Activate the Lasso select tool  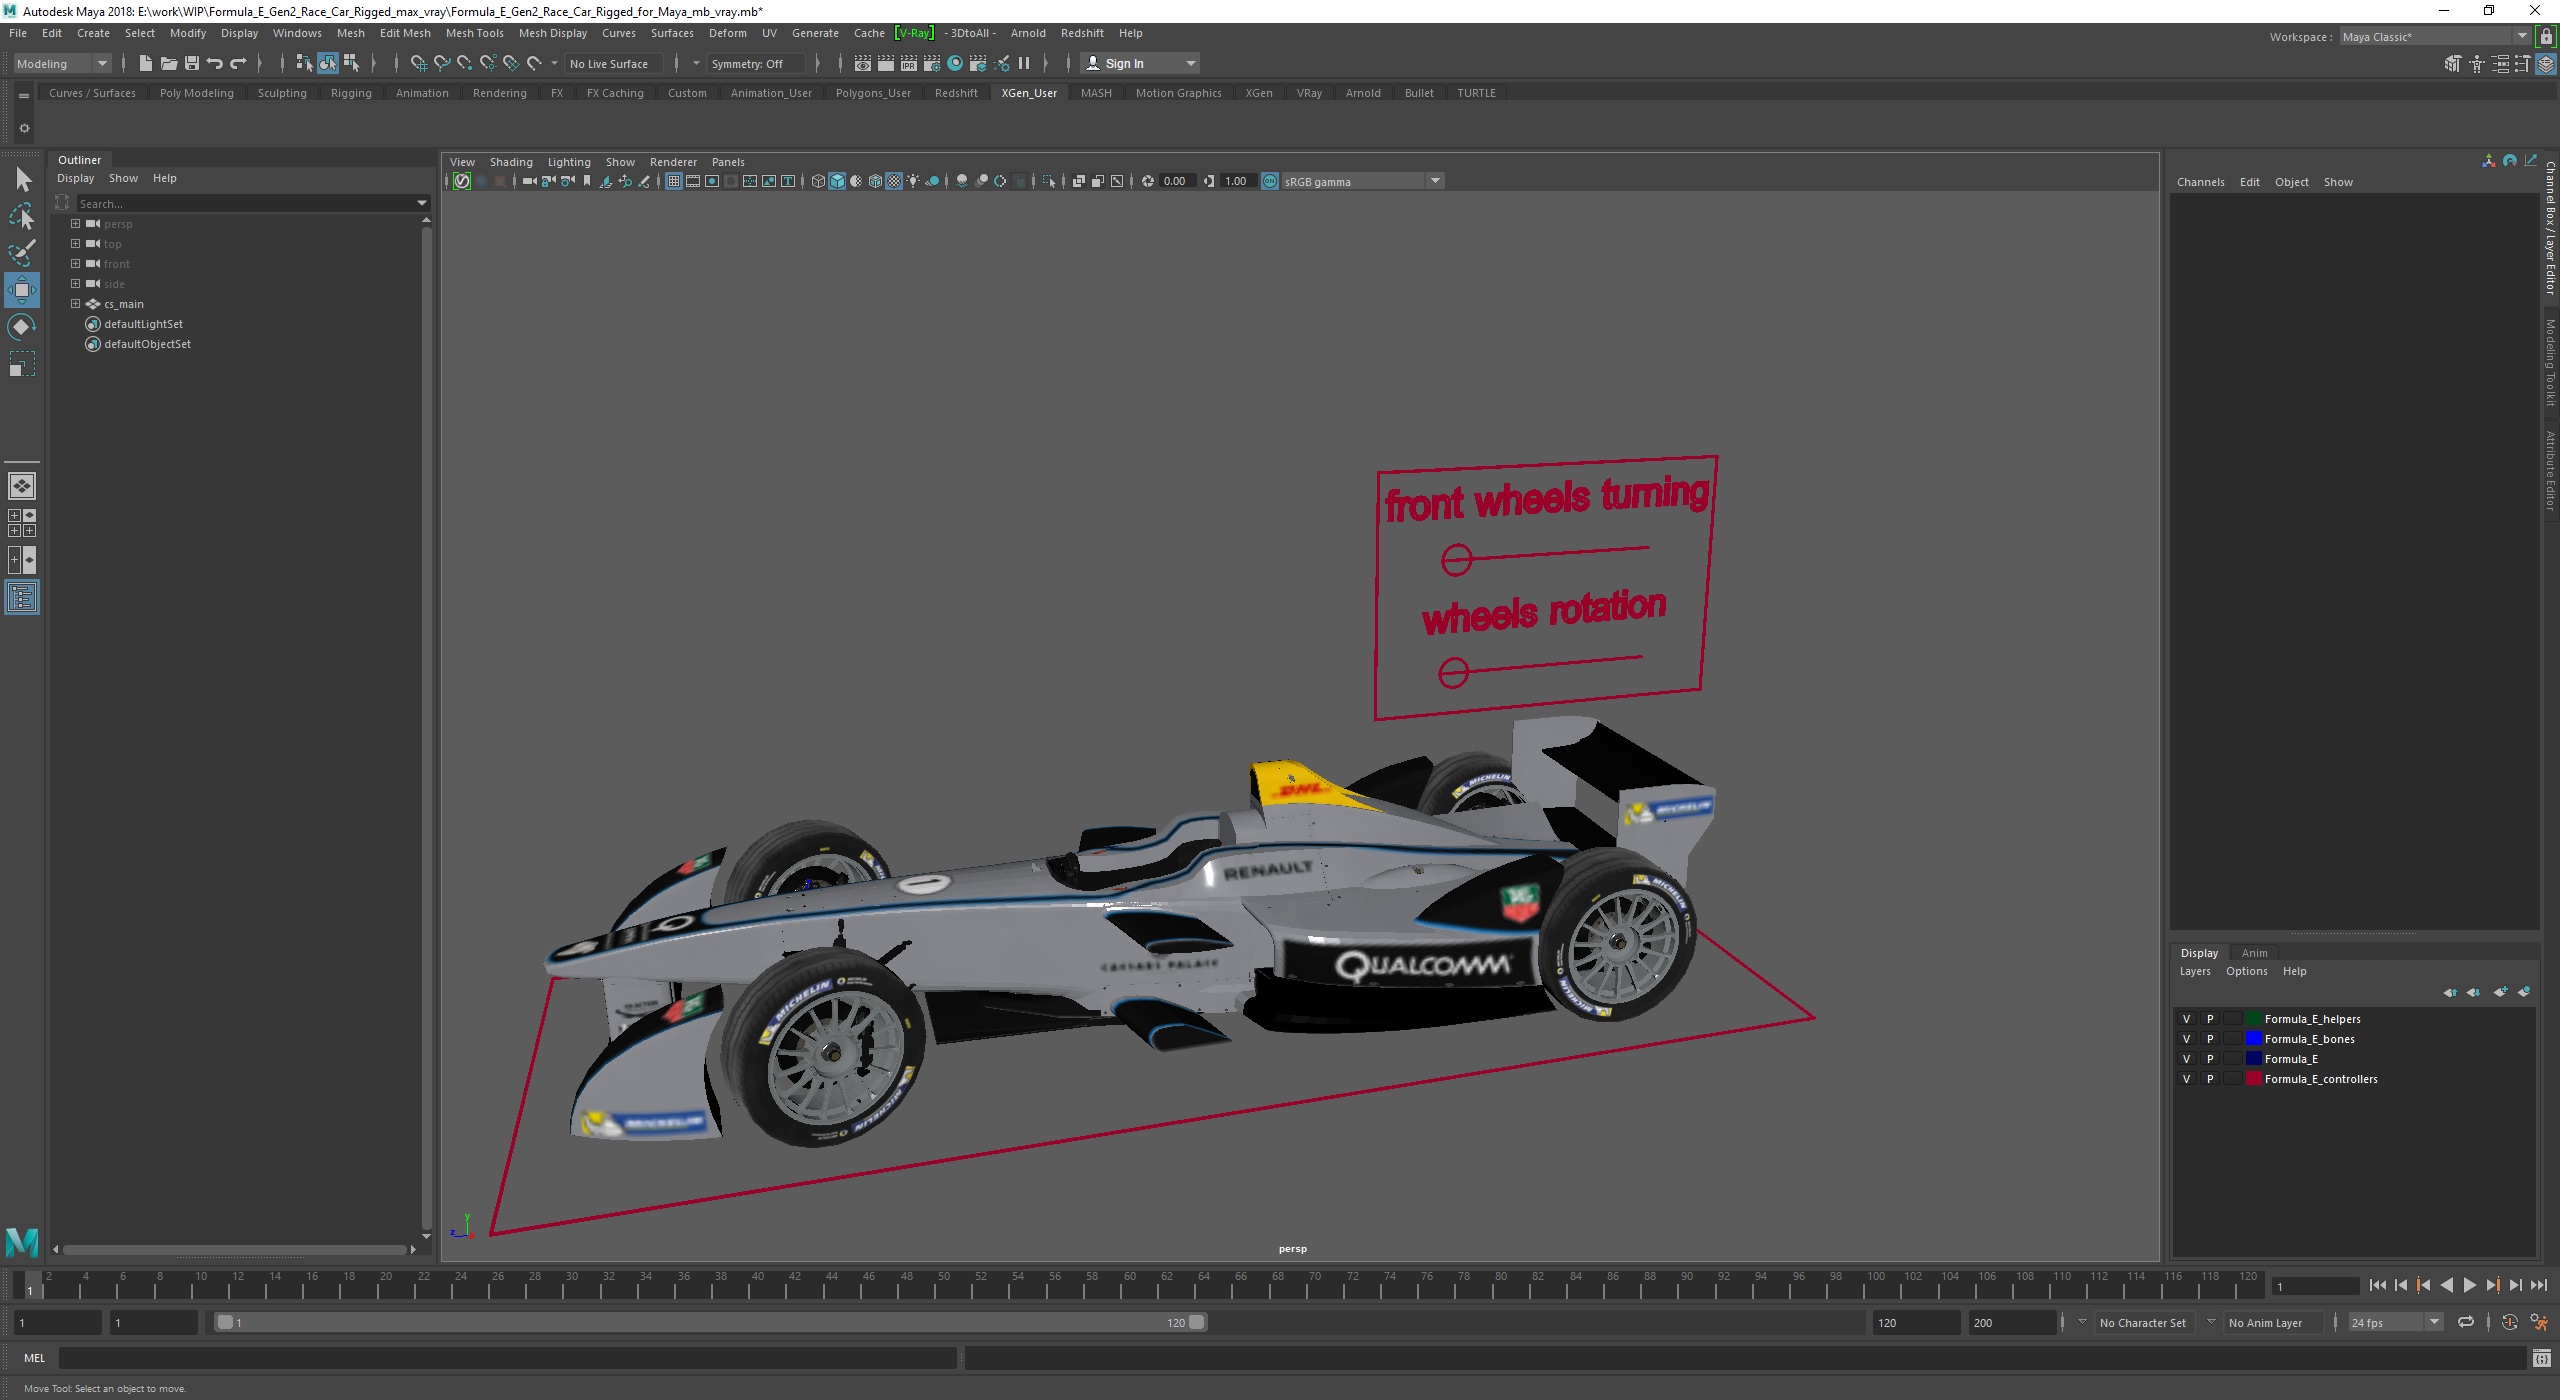(22, 216)
